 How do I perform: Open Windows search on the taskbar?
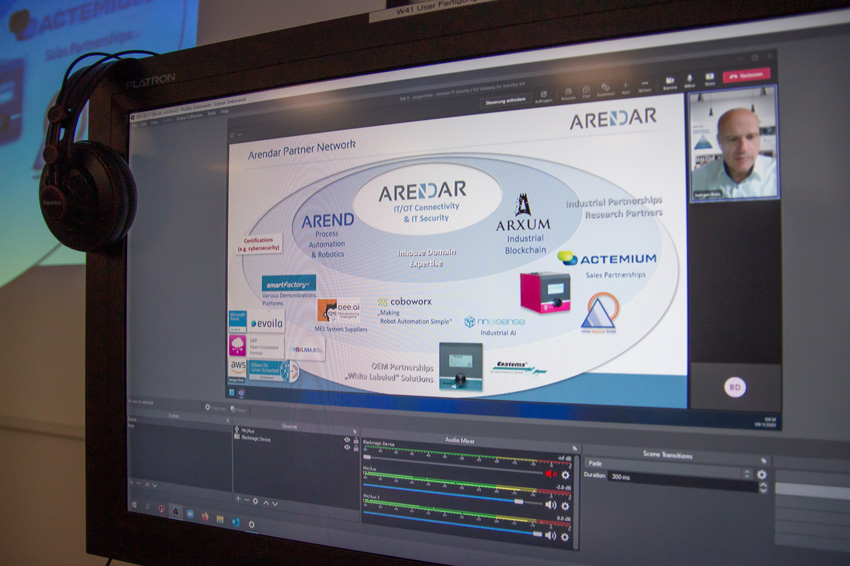pyautogui.click(x=147, y=506)
